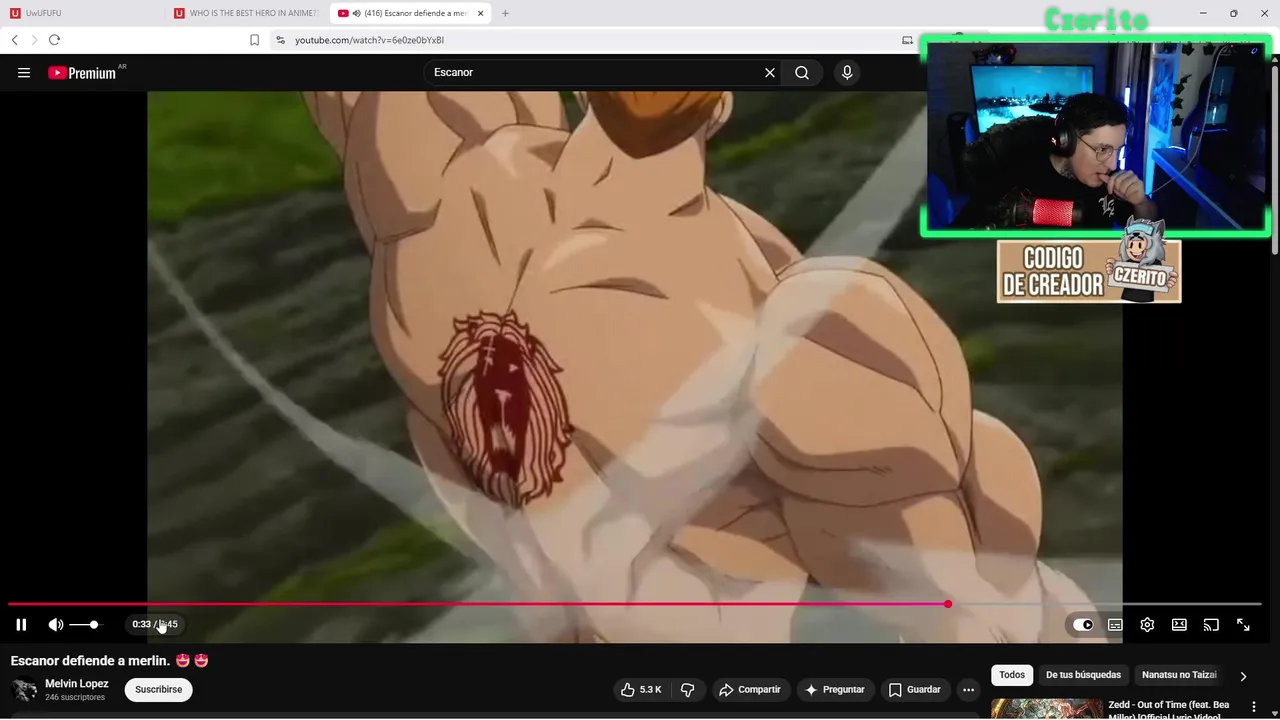Click the Escanor defiende a merlin title
This screenshot has height=720, width=1280.
pos(90,661)
